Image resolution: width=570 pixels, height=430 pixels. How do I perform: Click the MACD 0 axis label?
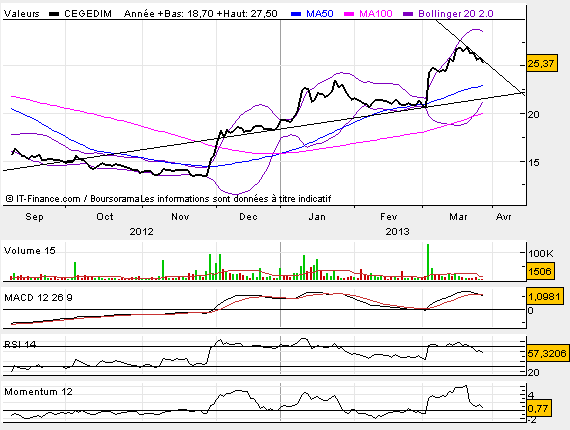pos(530,310)
